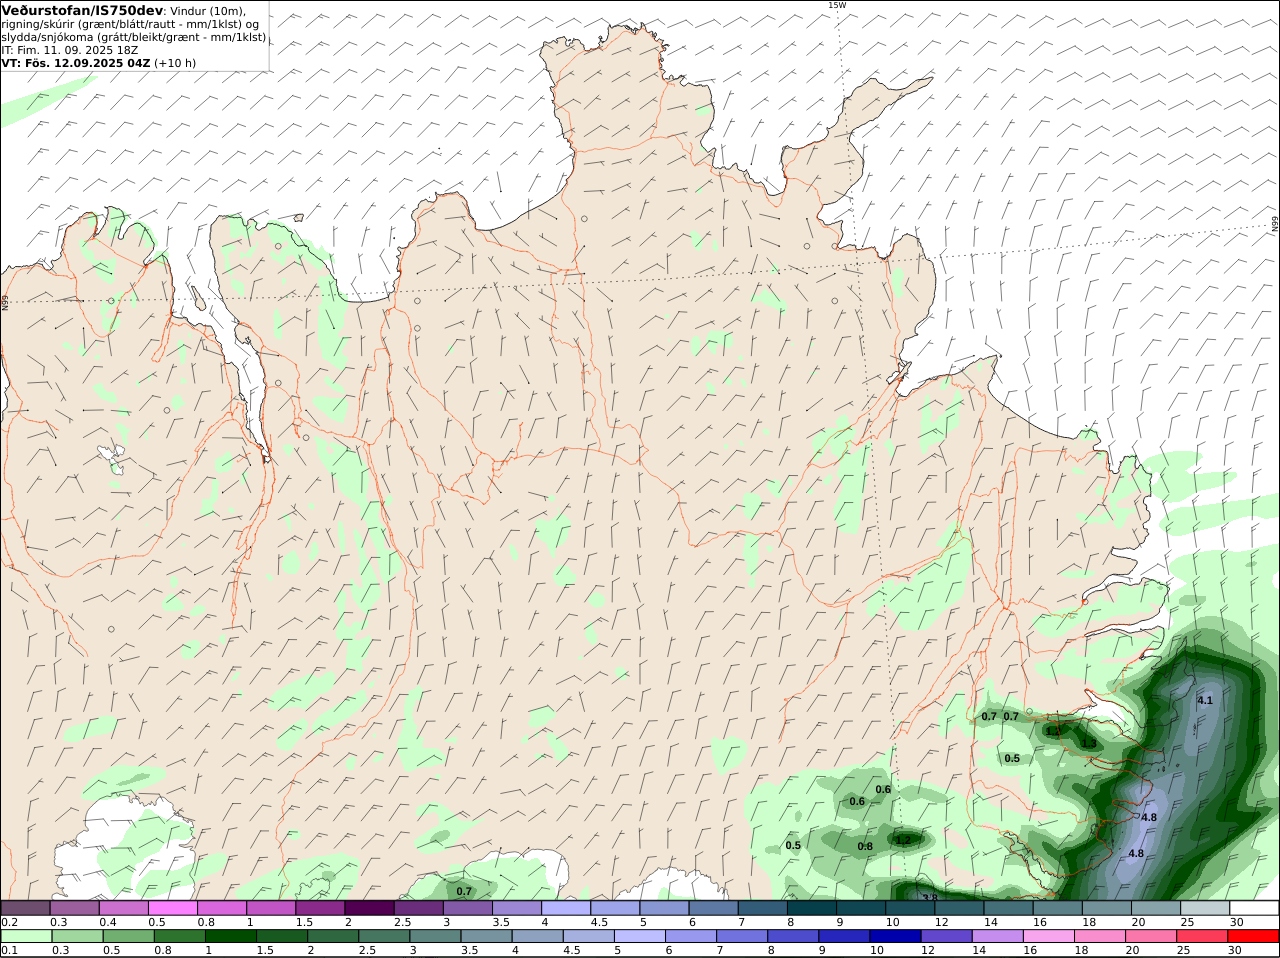Click the rain legend swatch beginning at 25
The width and height of the screenshot is (1280, 958).
tap(1203, 936)
